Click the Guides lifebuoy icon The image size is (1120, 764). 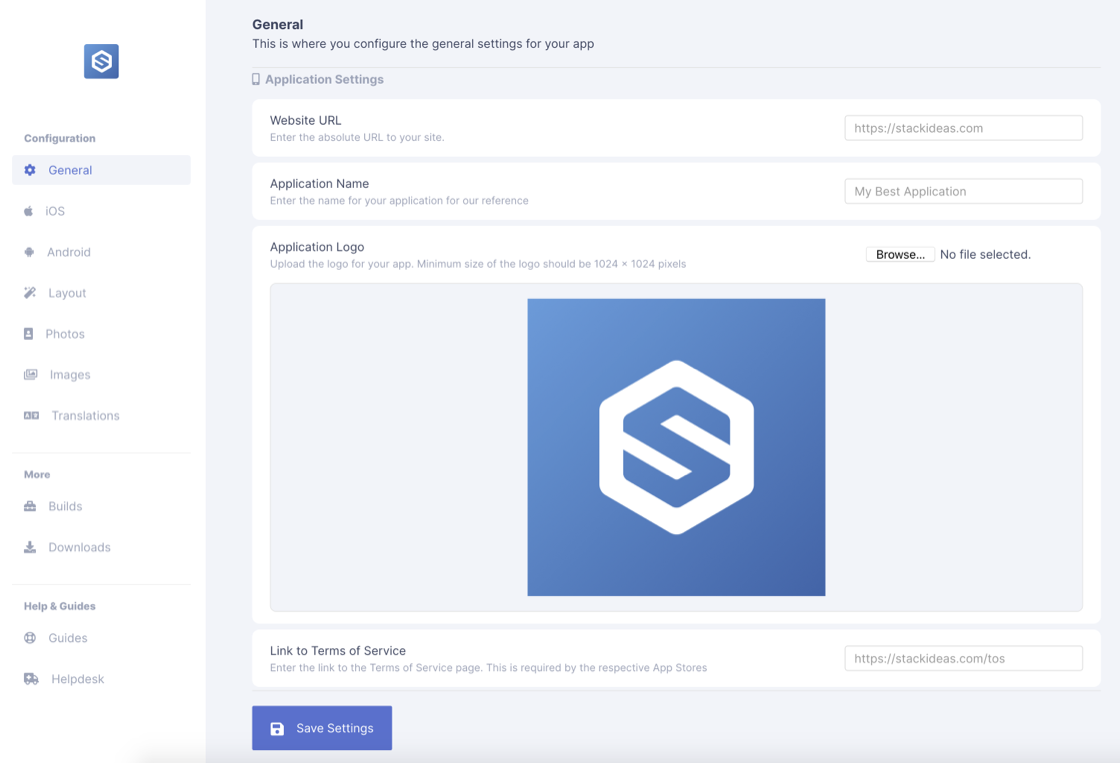[30, 638]
